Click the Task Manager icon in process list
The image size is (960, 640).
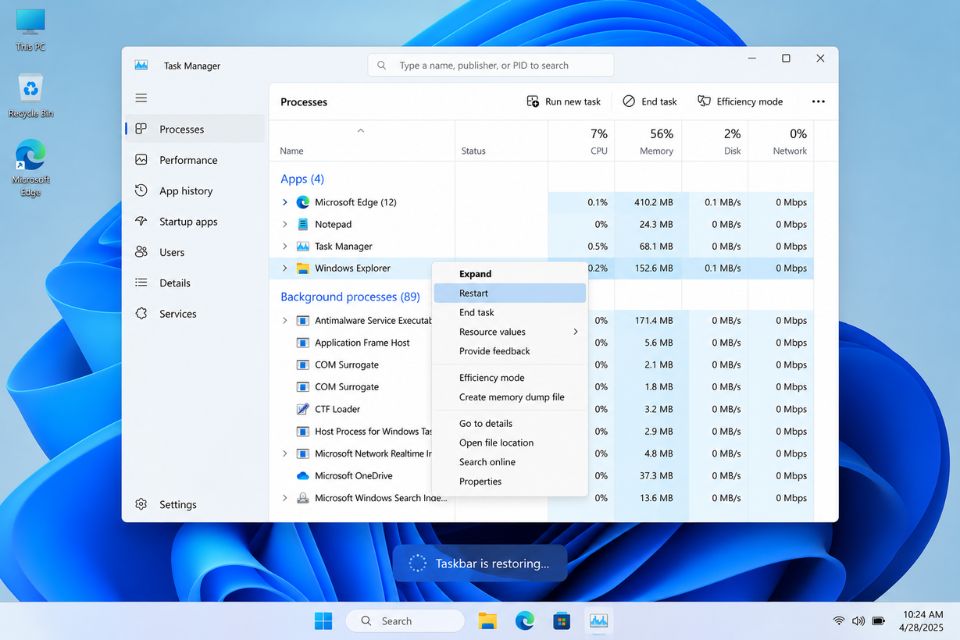pyautogui.click(x=302, y=246)
